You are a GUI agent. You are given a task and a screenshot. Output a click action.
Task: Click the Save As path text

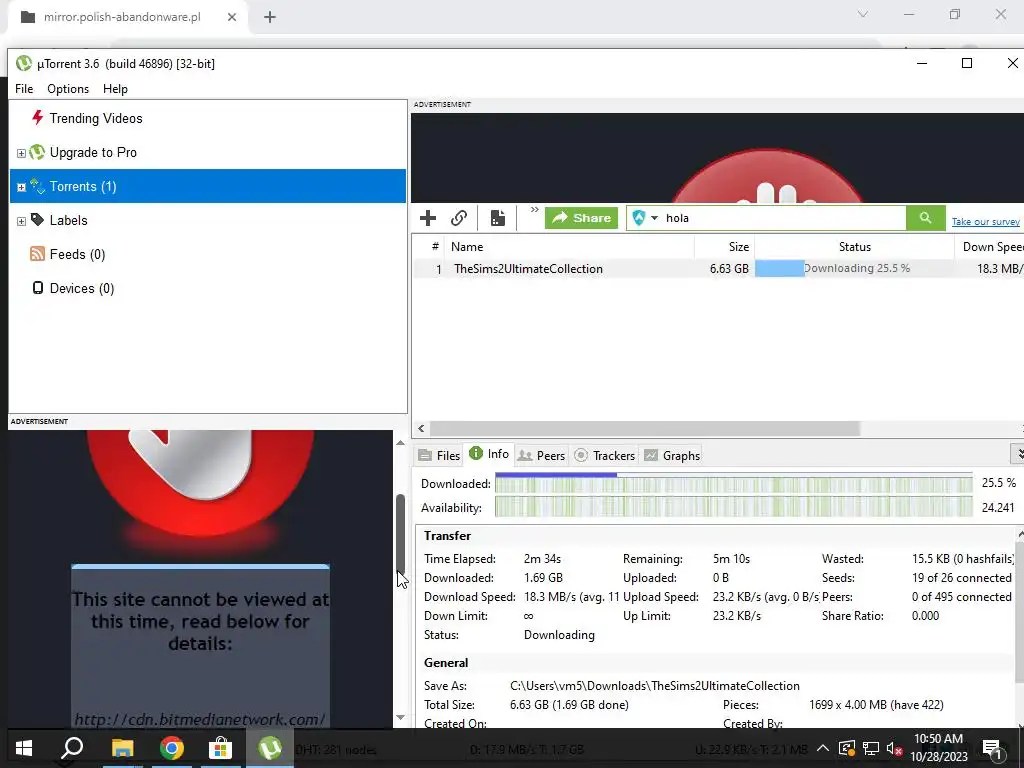[x=654, y=686]
